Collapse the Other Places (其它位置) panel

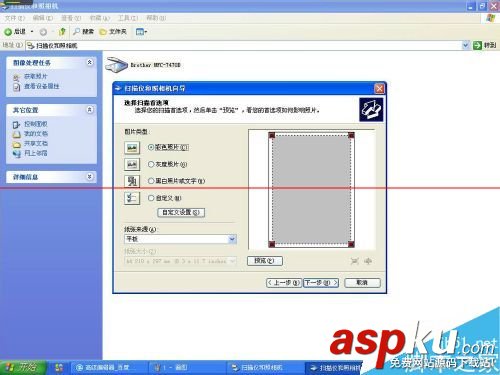89,110
